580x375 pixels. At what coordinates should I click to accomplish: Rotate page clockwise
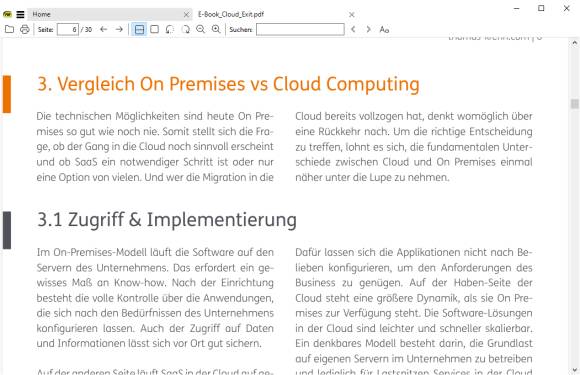click(185, 29)
